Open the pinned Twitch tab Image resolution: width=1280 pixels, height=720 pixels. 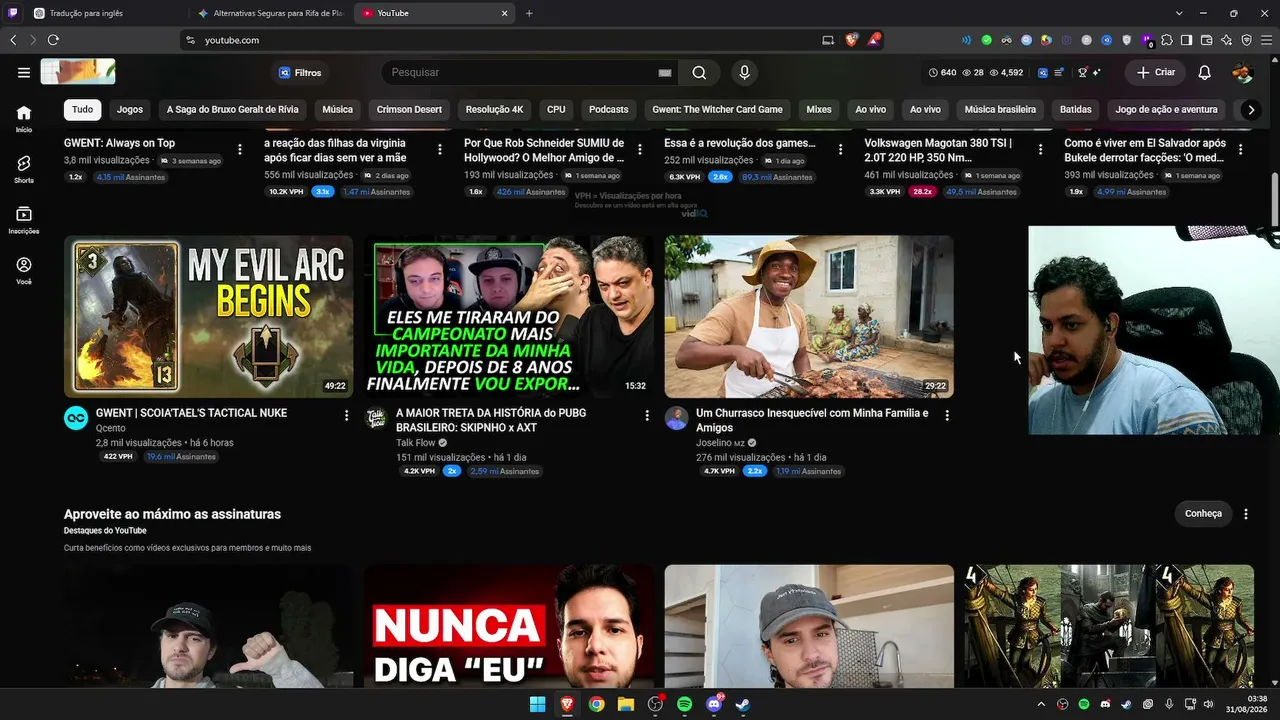click(x=13, y=13)
